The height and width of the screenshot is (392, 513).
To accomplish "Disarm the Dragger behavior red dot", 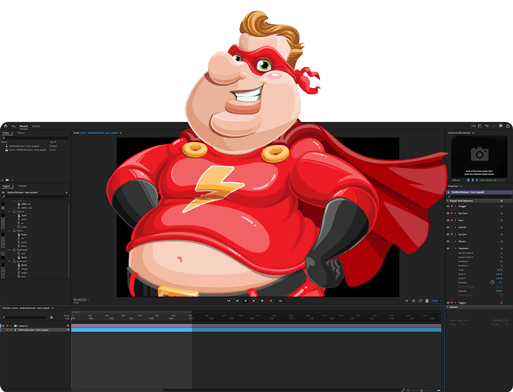I will point(452,206).
